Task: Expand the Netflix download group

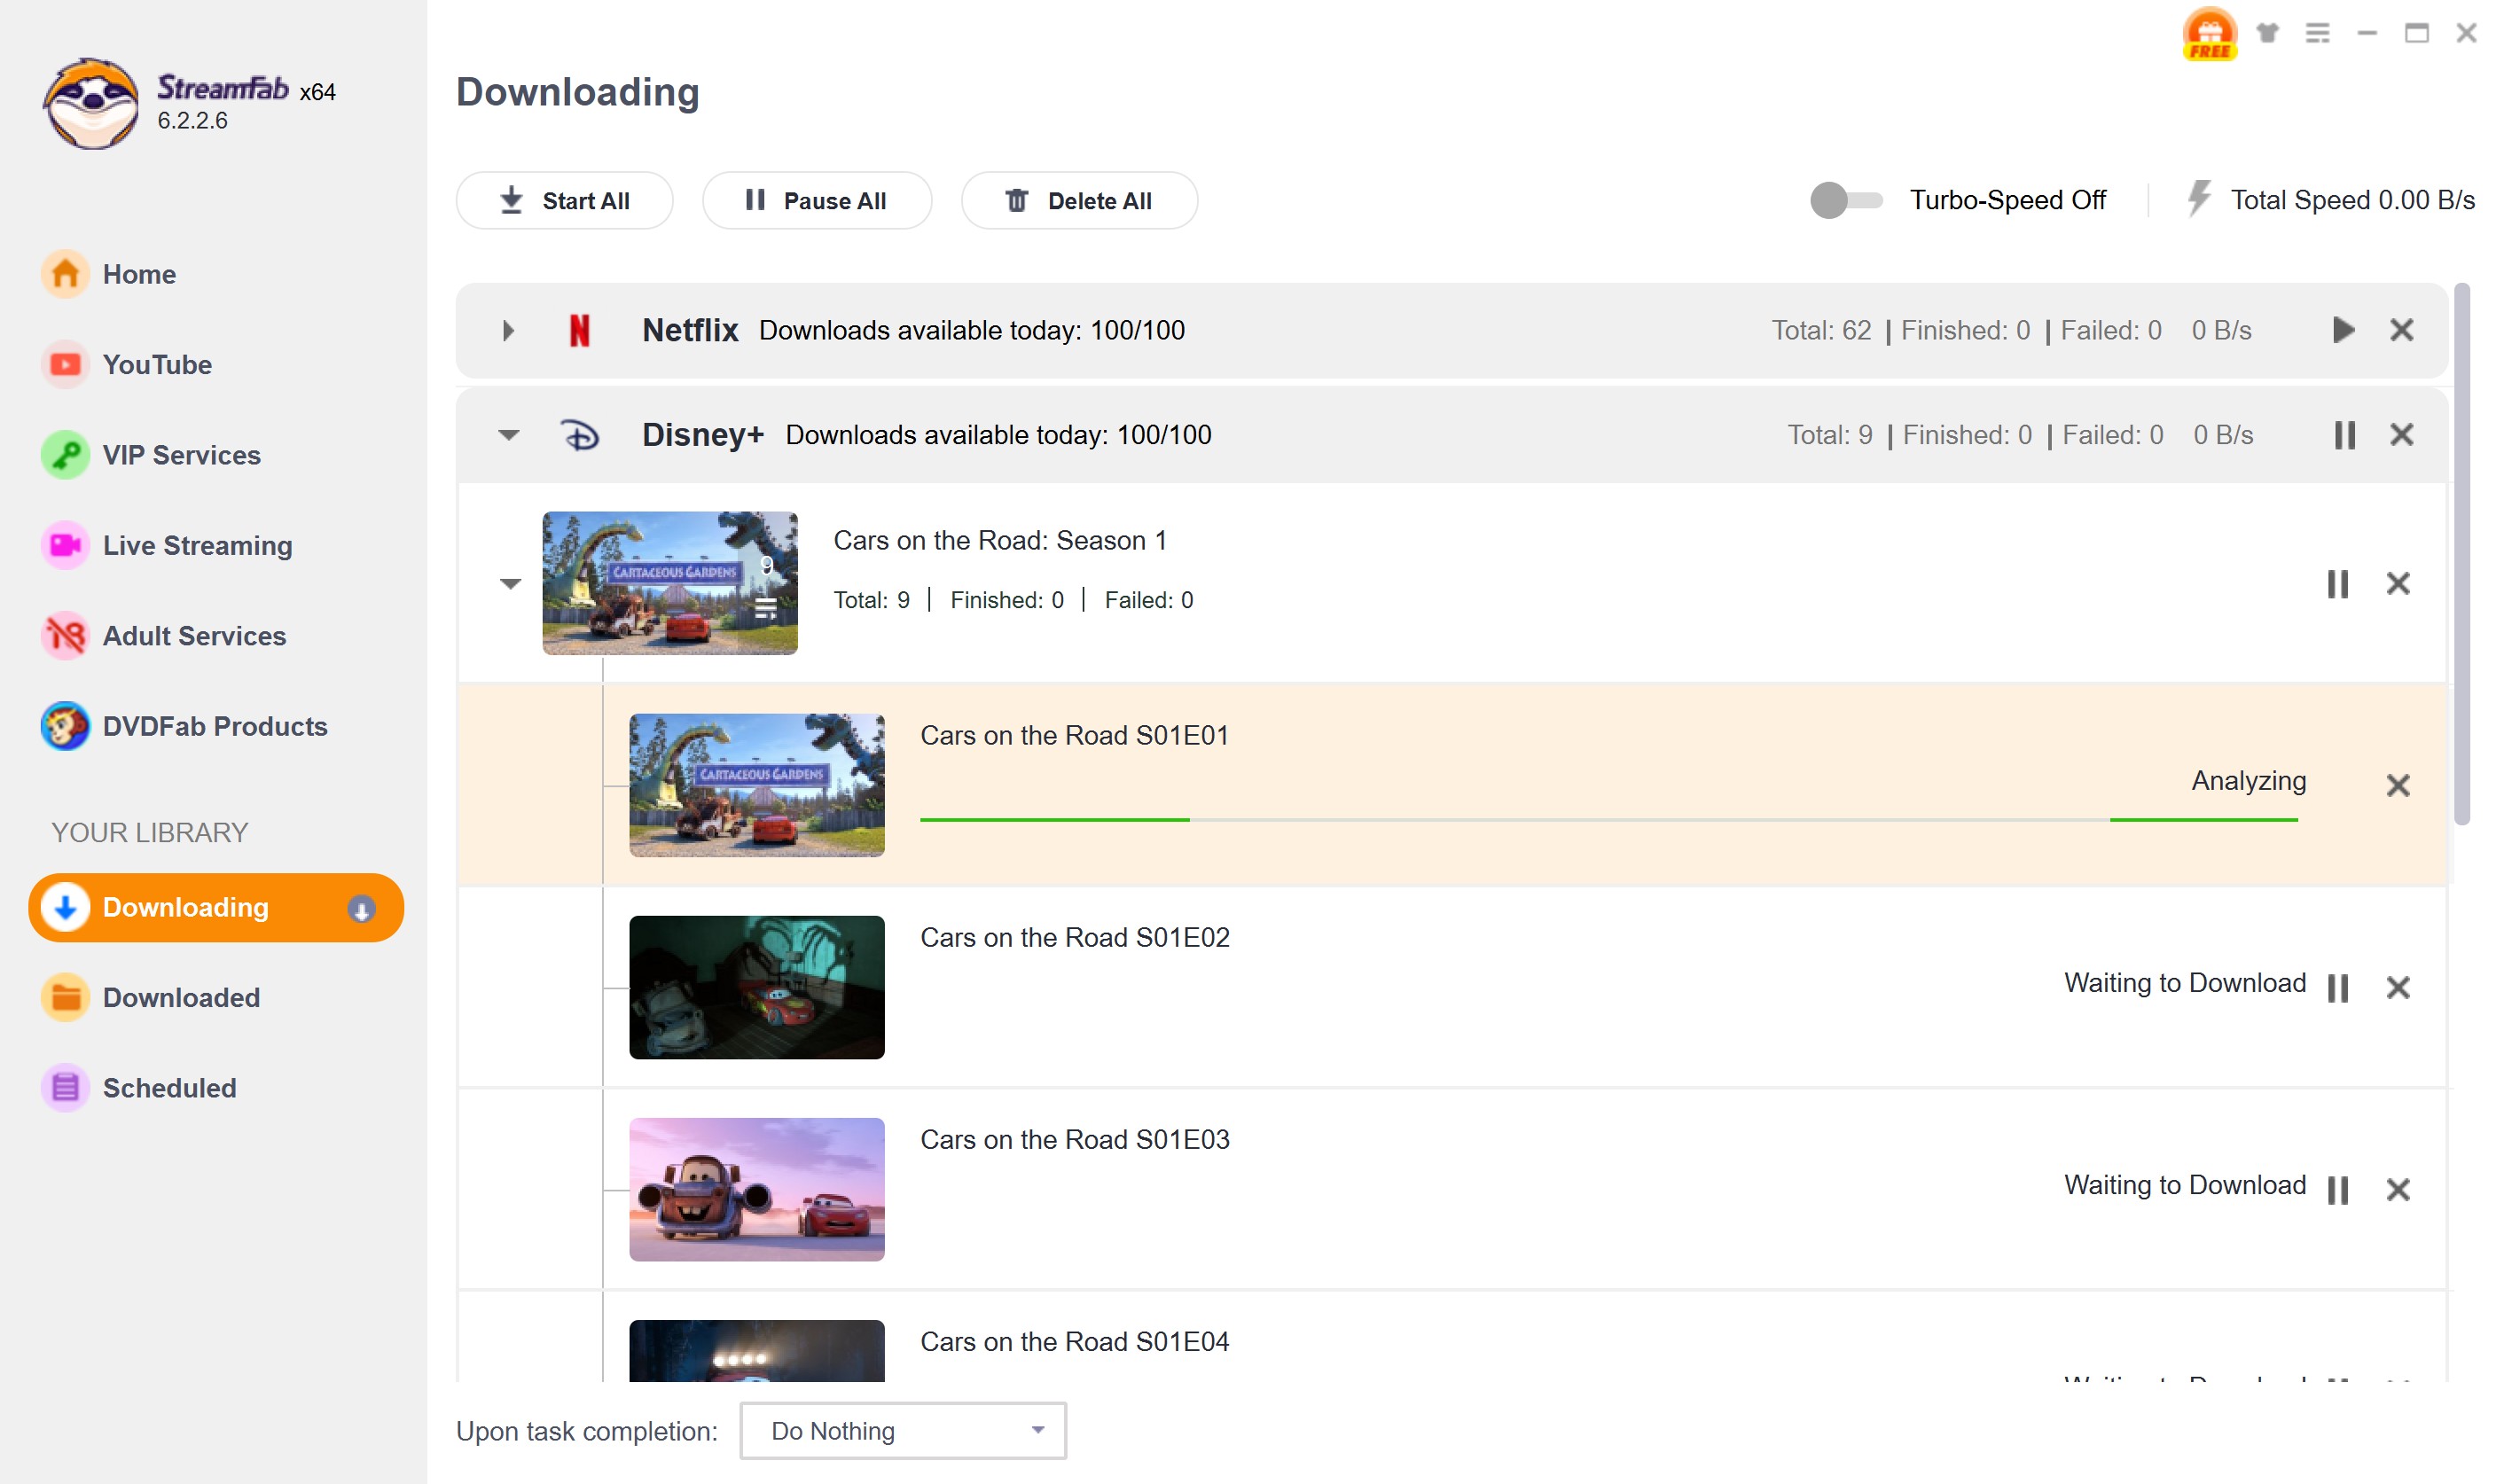Action: tap(508, 330)
